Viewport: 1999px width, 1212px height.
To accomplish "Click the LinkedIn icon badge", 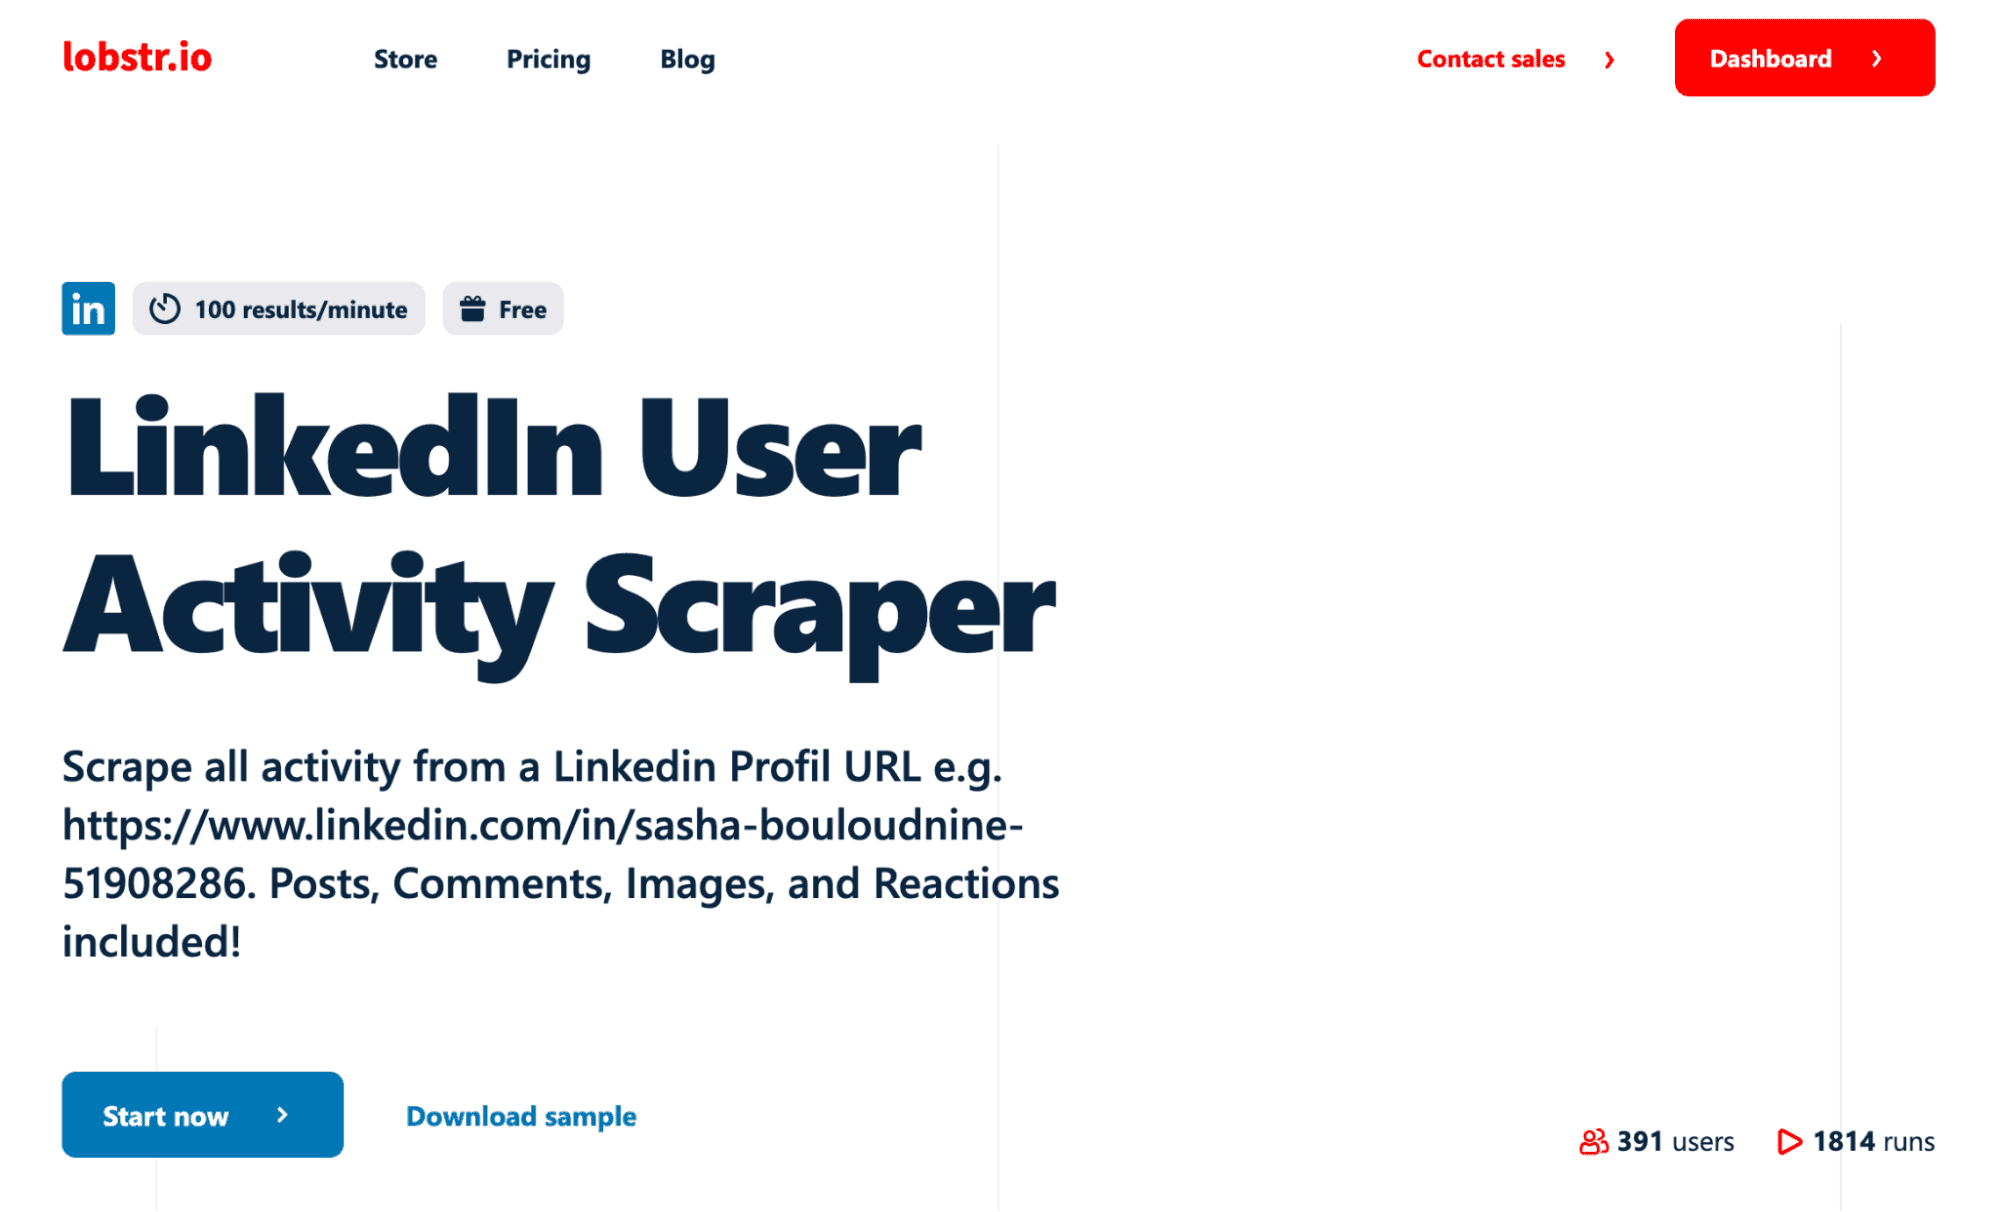I will tap(89, 310).
